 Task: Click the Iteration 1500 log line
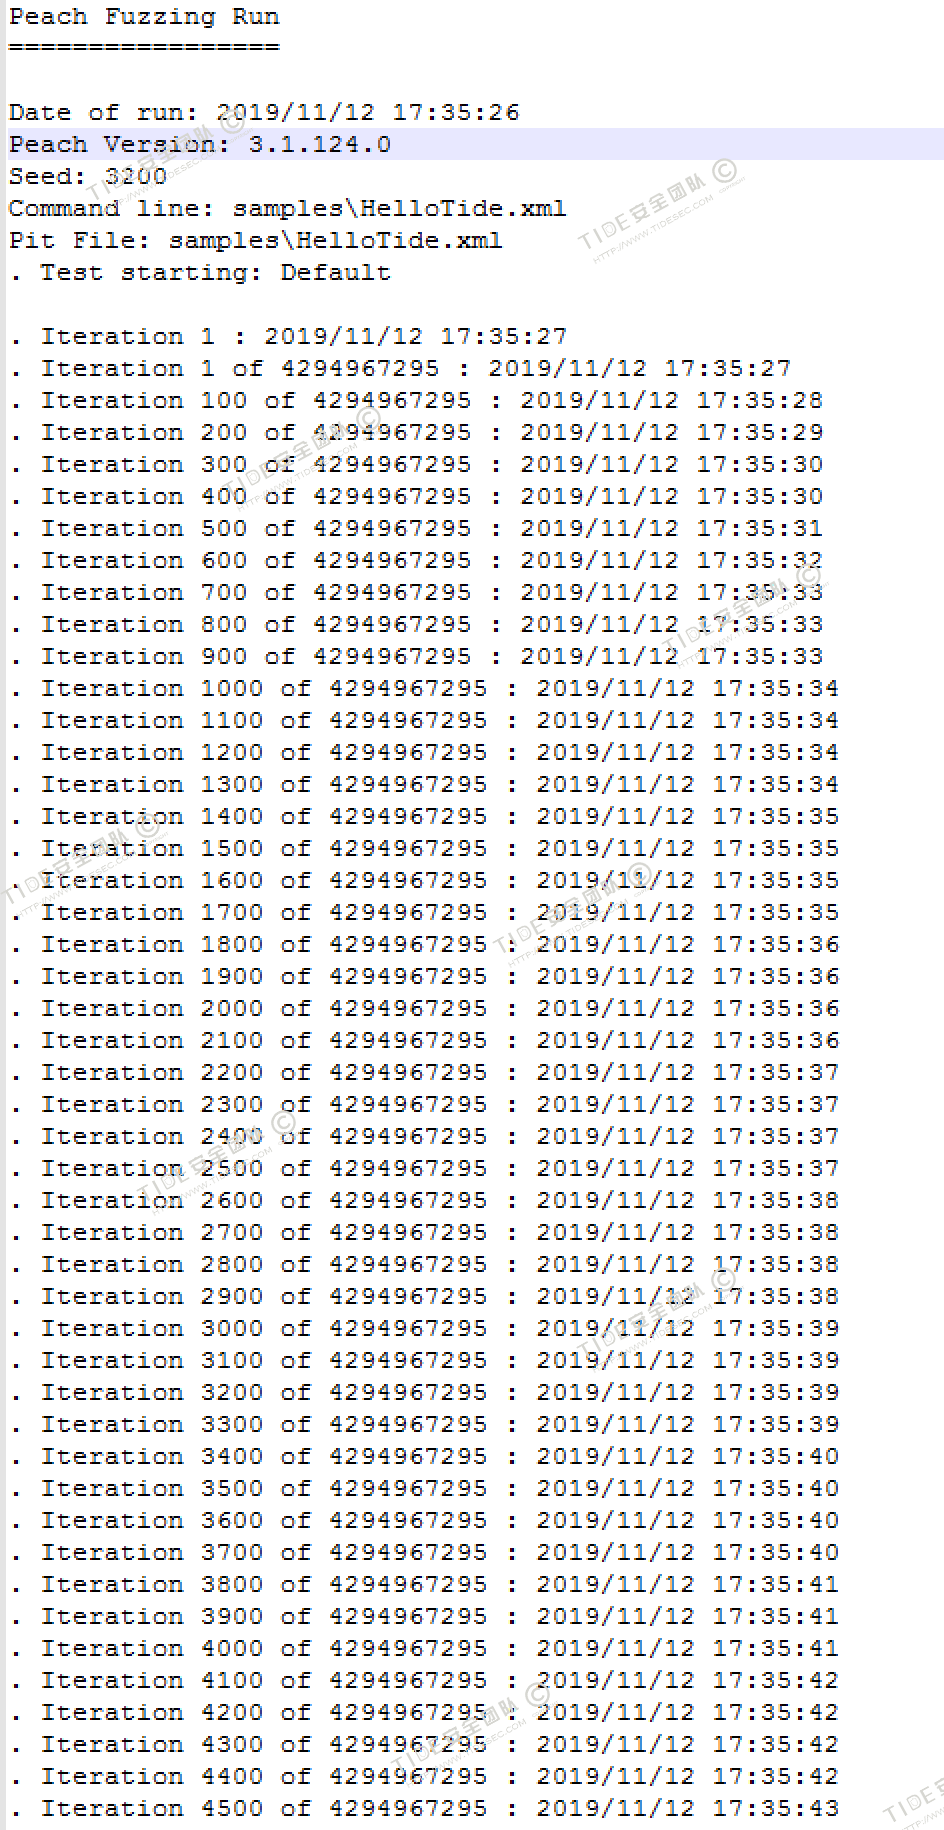click(424, 848)
